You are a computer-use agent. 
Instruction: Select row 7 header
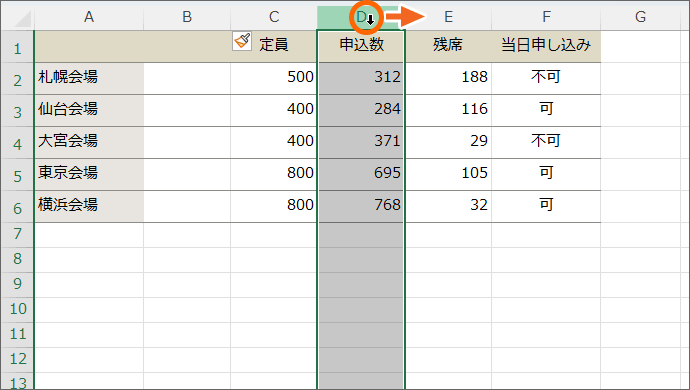click(18, 235)
